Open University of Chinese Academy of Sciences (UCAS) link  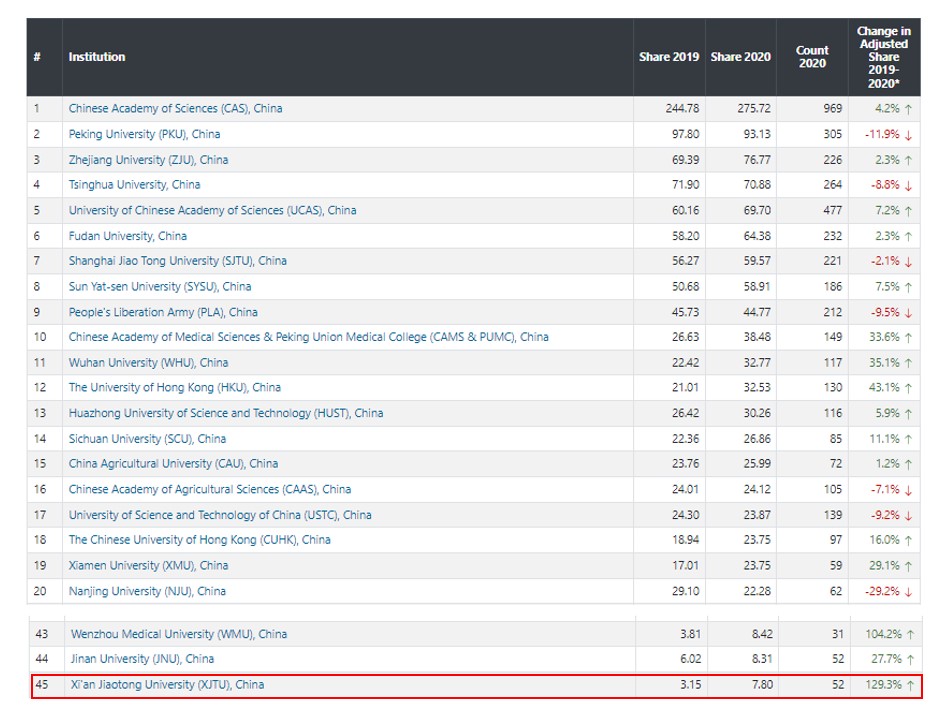[212, 210]
